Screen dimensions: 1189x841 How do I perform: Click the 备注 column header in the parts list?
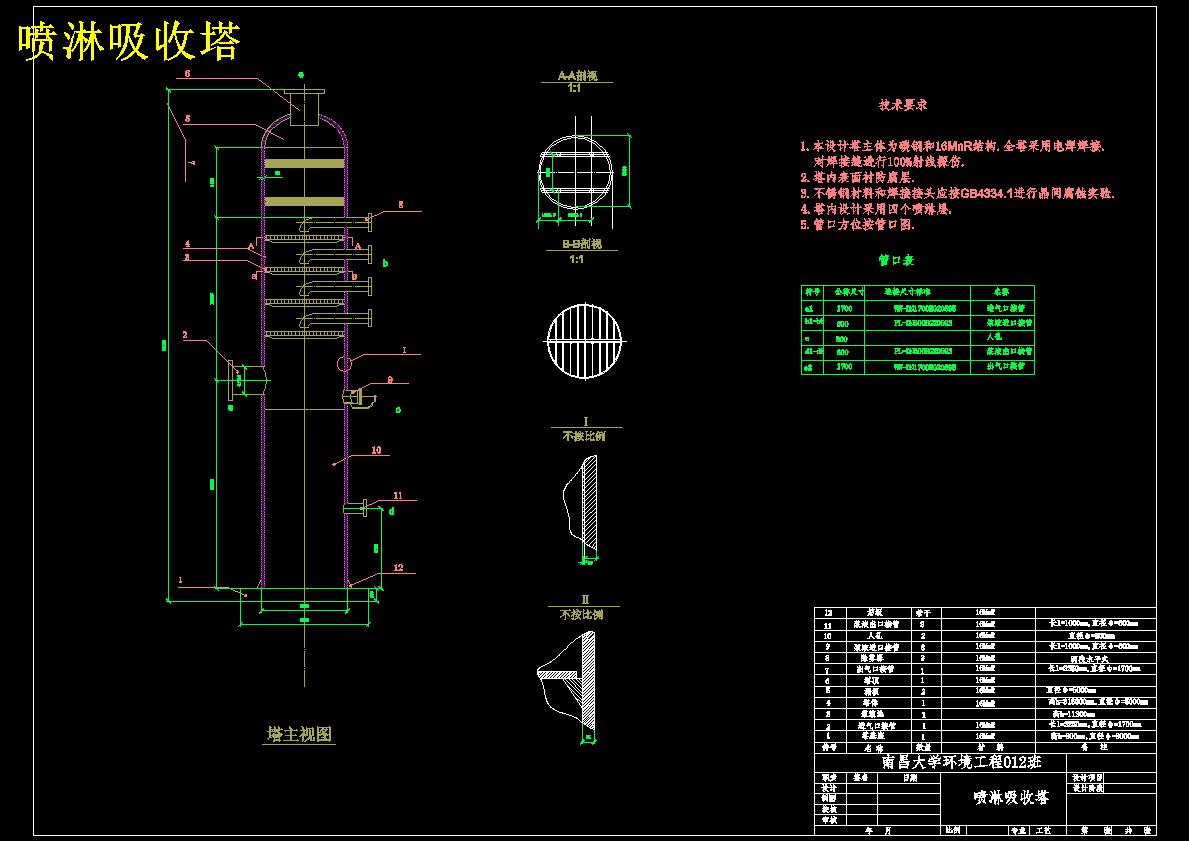(1094, 748)
